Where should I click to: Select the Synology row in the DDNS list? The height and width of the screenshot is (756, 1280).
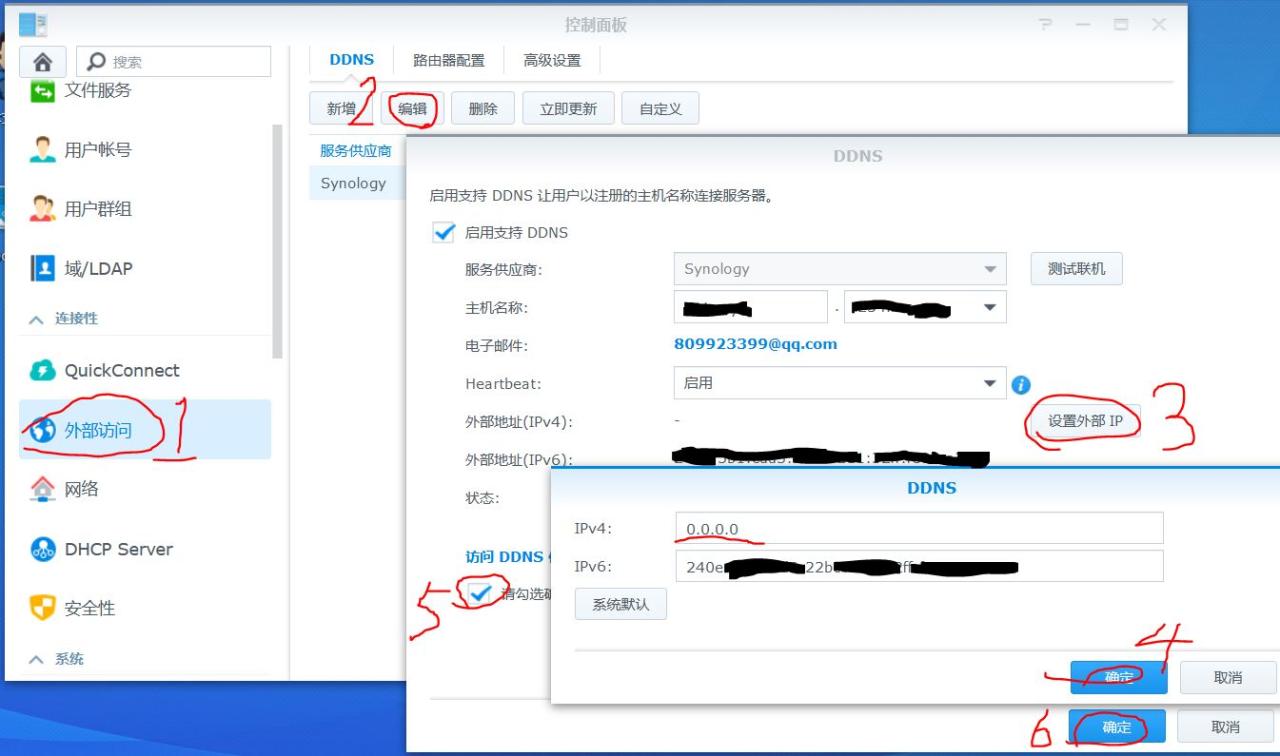[357, 183]
